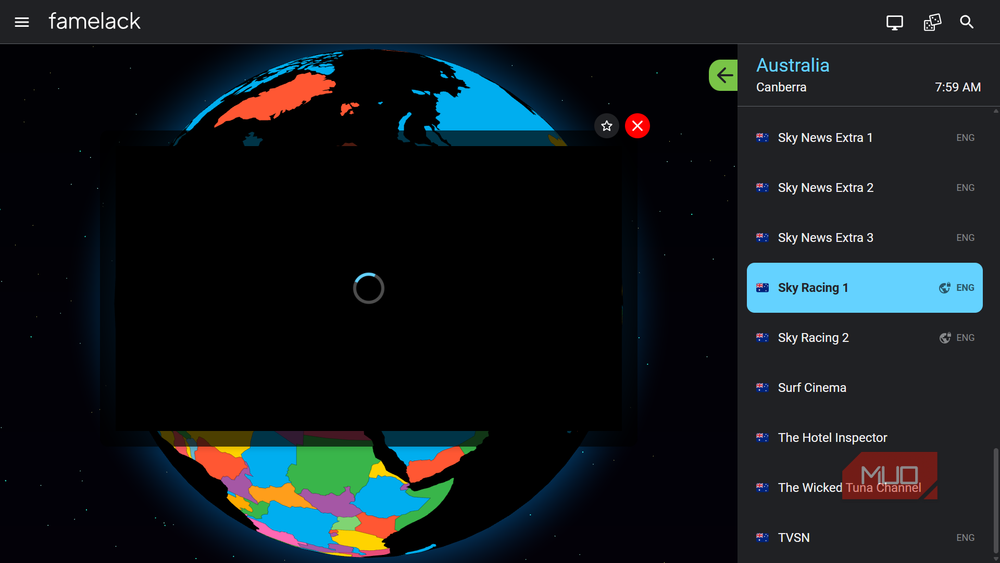Open the search magnifier icon
Viewport: 1000px width, 563px height.
pos(967,22)
